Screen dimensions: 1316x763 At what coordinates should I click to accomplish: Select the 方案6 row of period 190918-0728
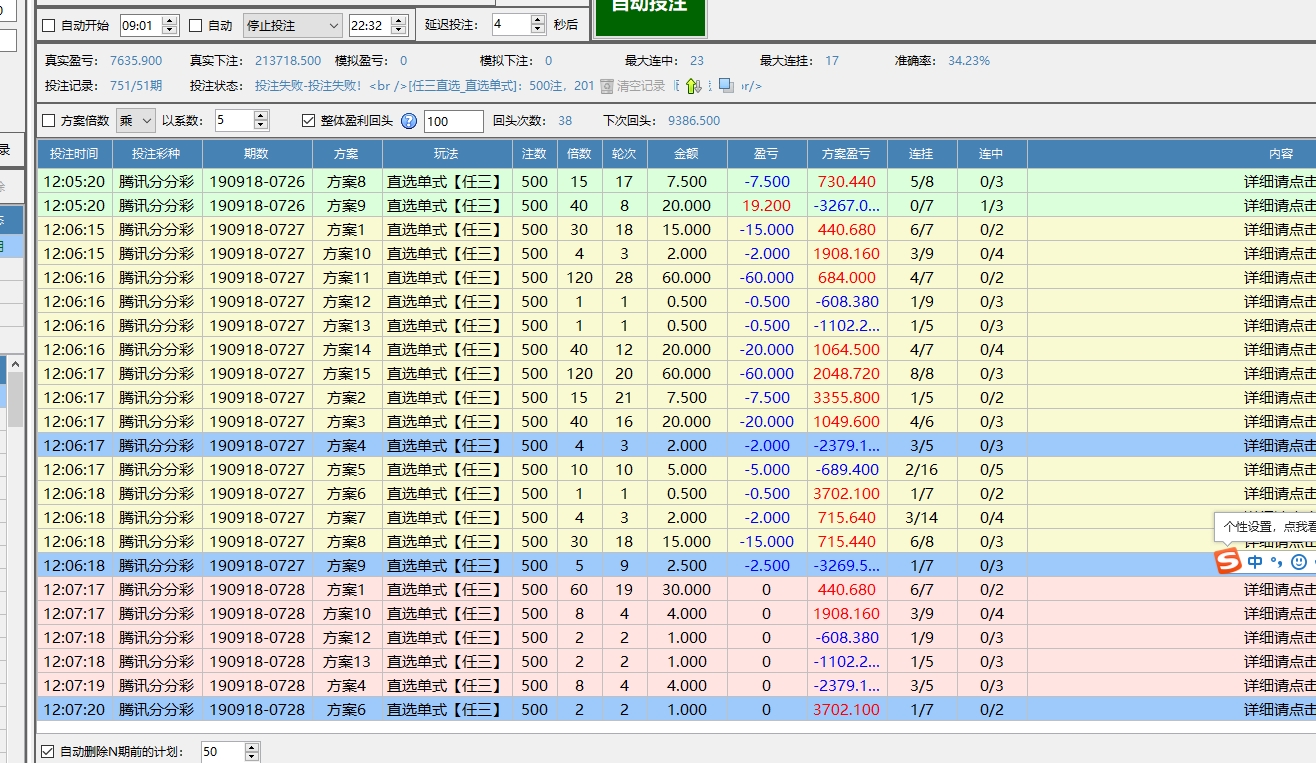(x=677, y=709)
